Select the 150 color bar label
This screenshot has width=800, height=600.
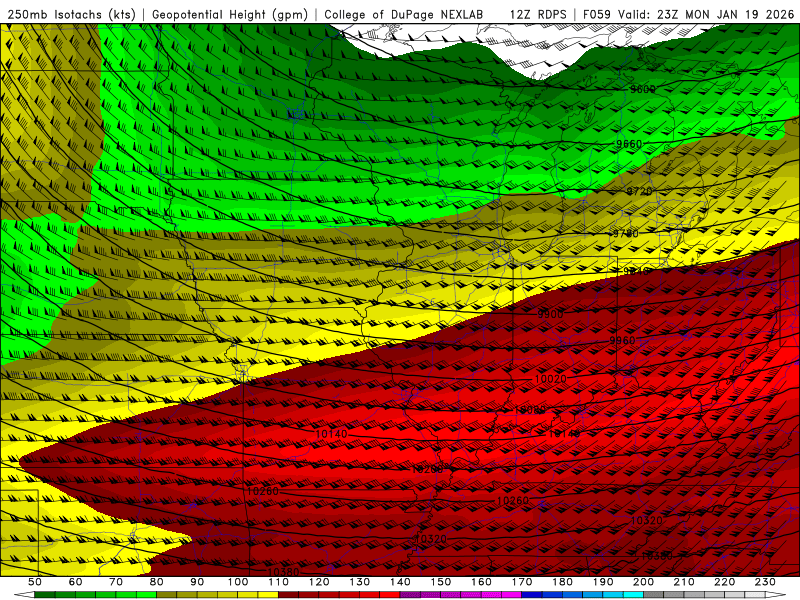(441, 582)
